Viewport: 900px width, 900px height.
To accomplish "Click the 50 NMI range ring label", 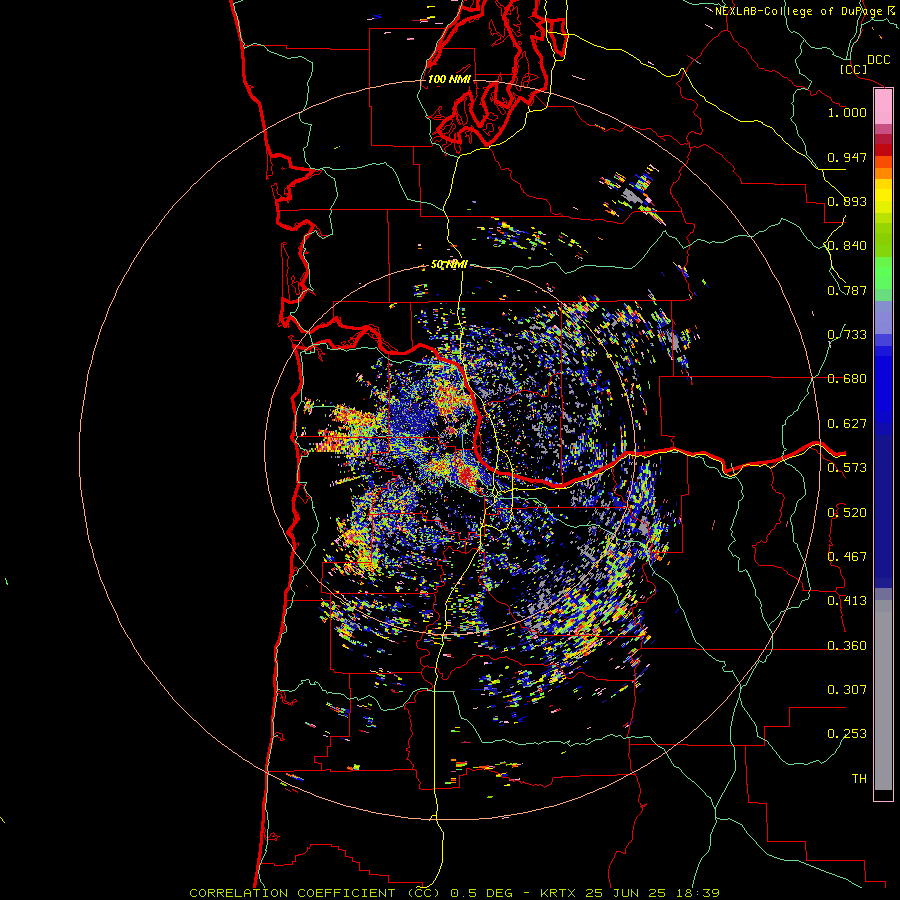I will click(x=449, y=265).
